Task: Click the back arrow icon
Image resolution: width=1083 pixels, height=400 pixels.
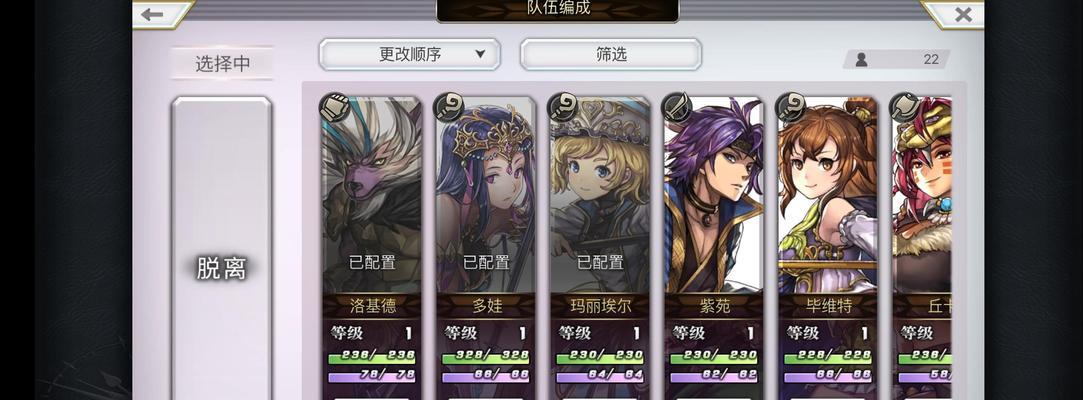Action: 152,14
